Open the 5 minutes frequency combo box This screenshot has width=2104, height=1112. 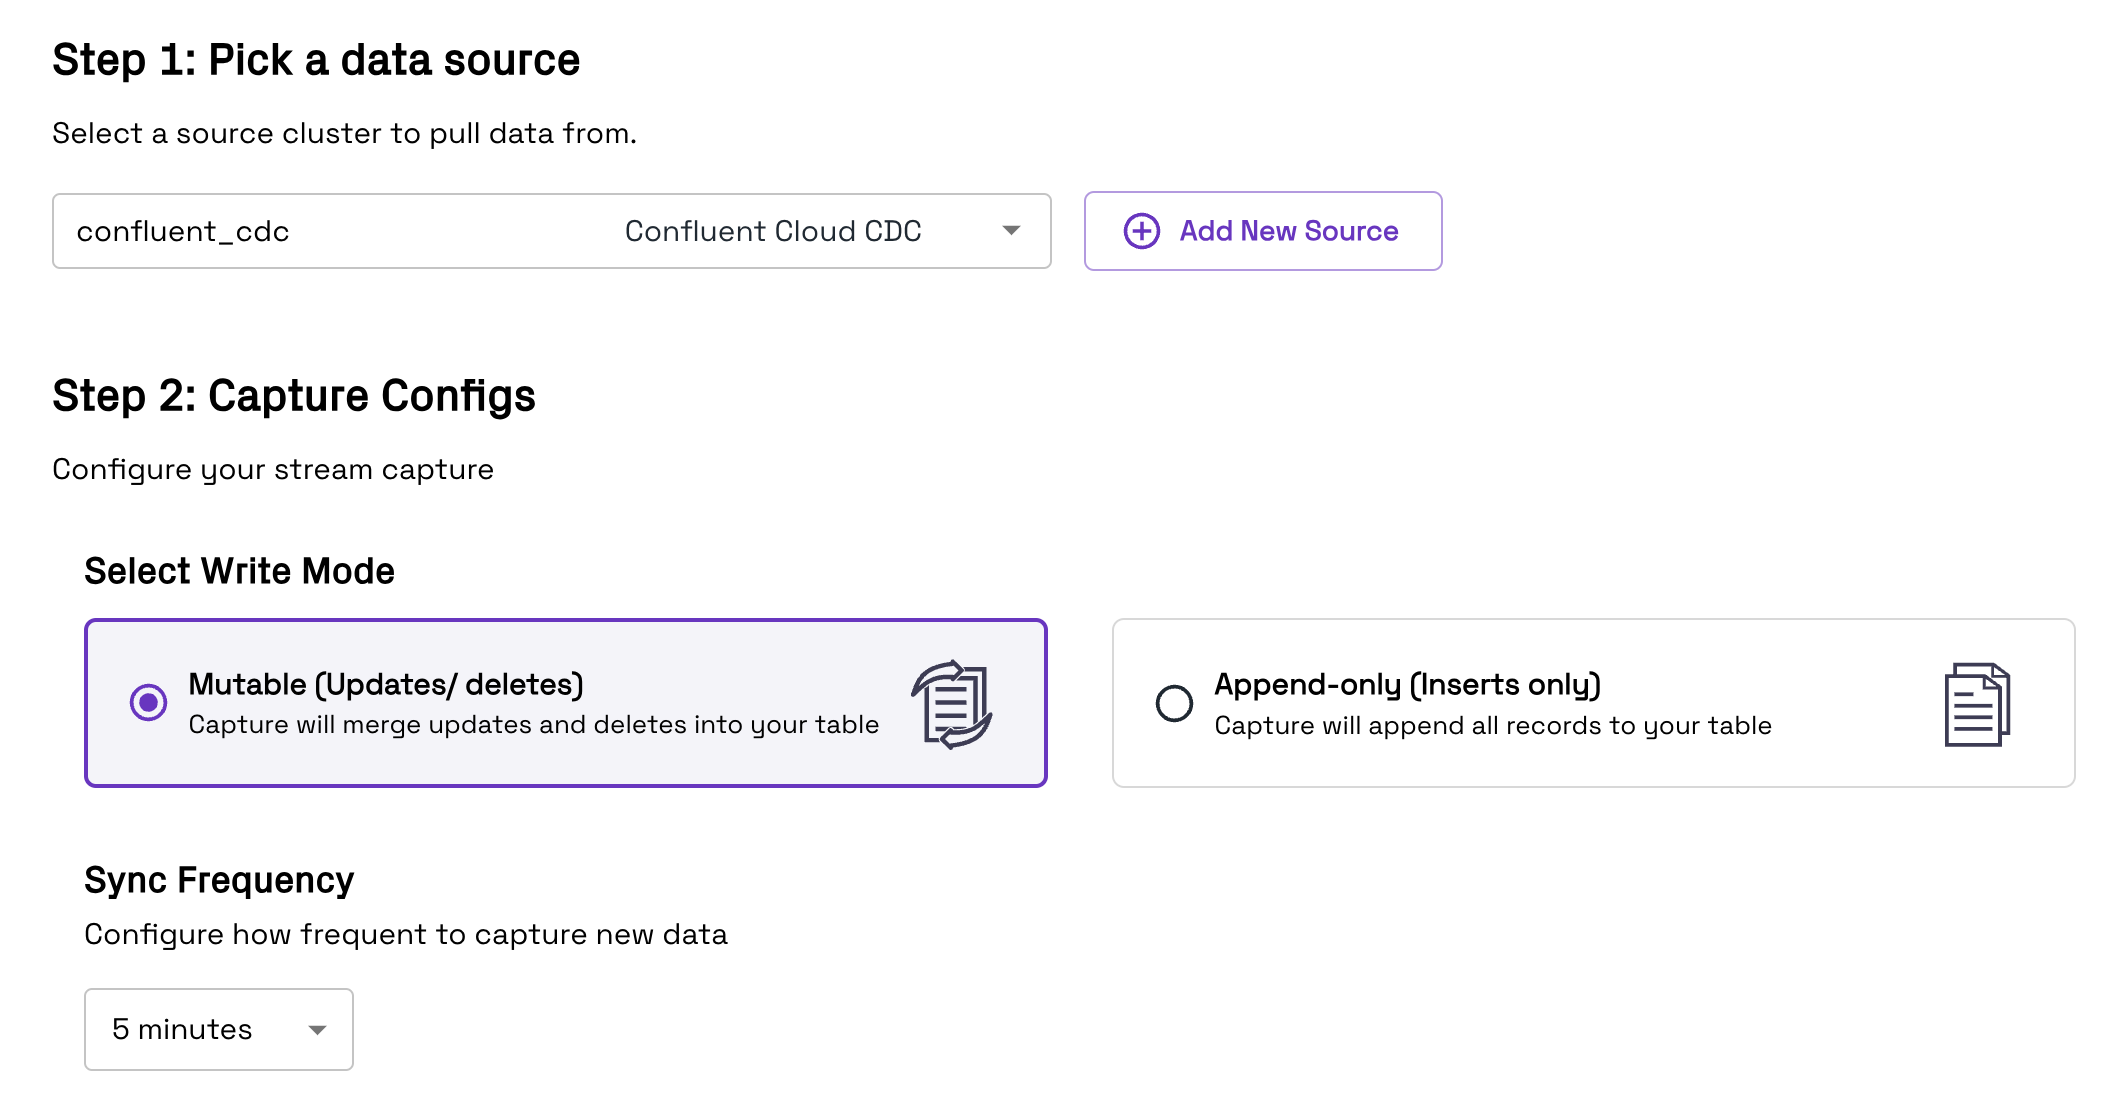[219, 1029]
